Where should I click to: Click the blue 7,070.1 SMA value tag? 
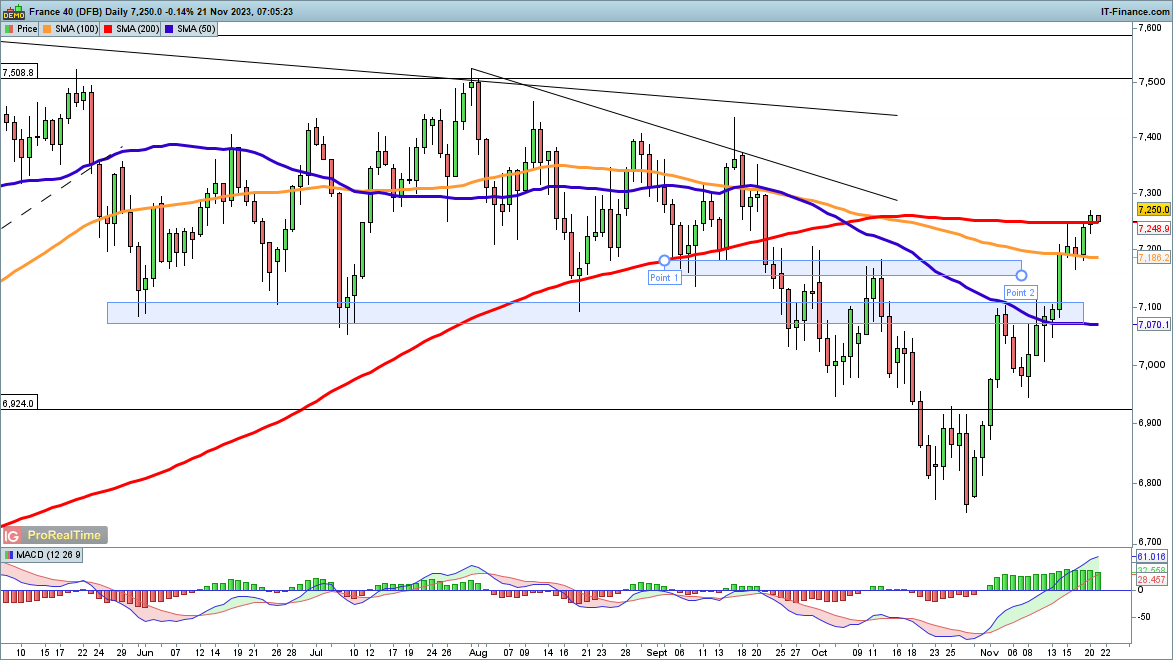[x=1153, y=325]
